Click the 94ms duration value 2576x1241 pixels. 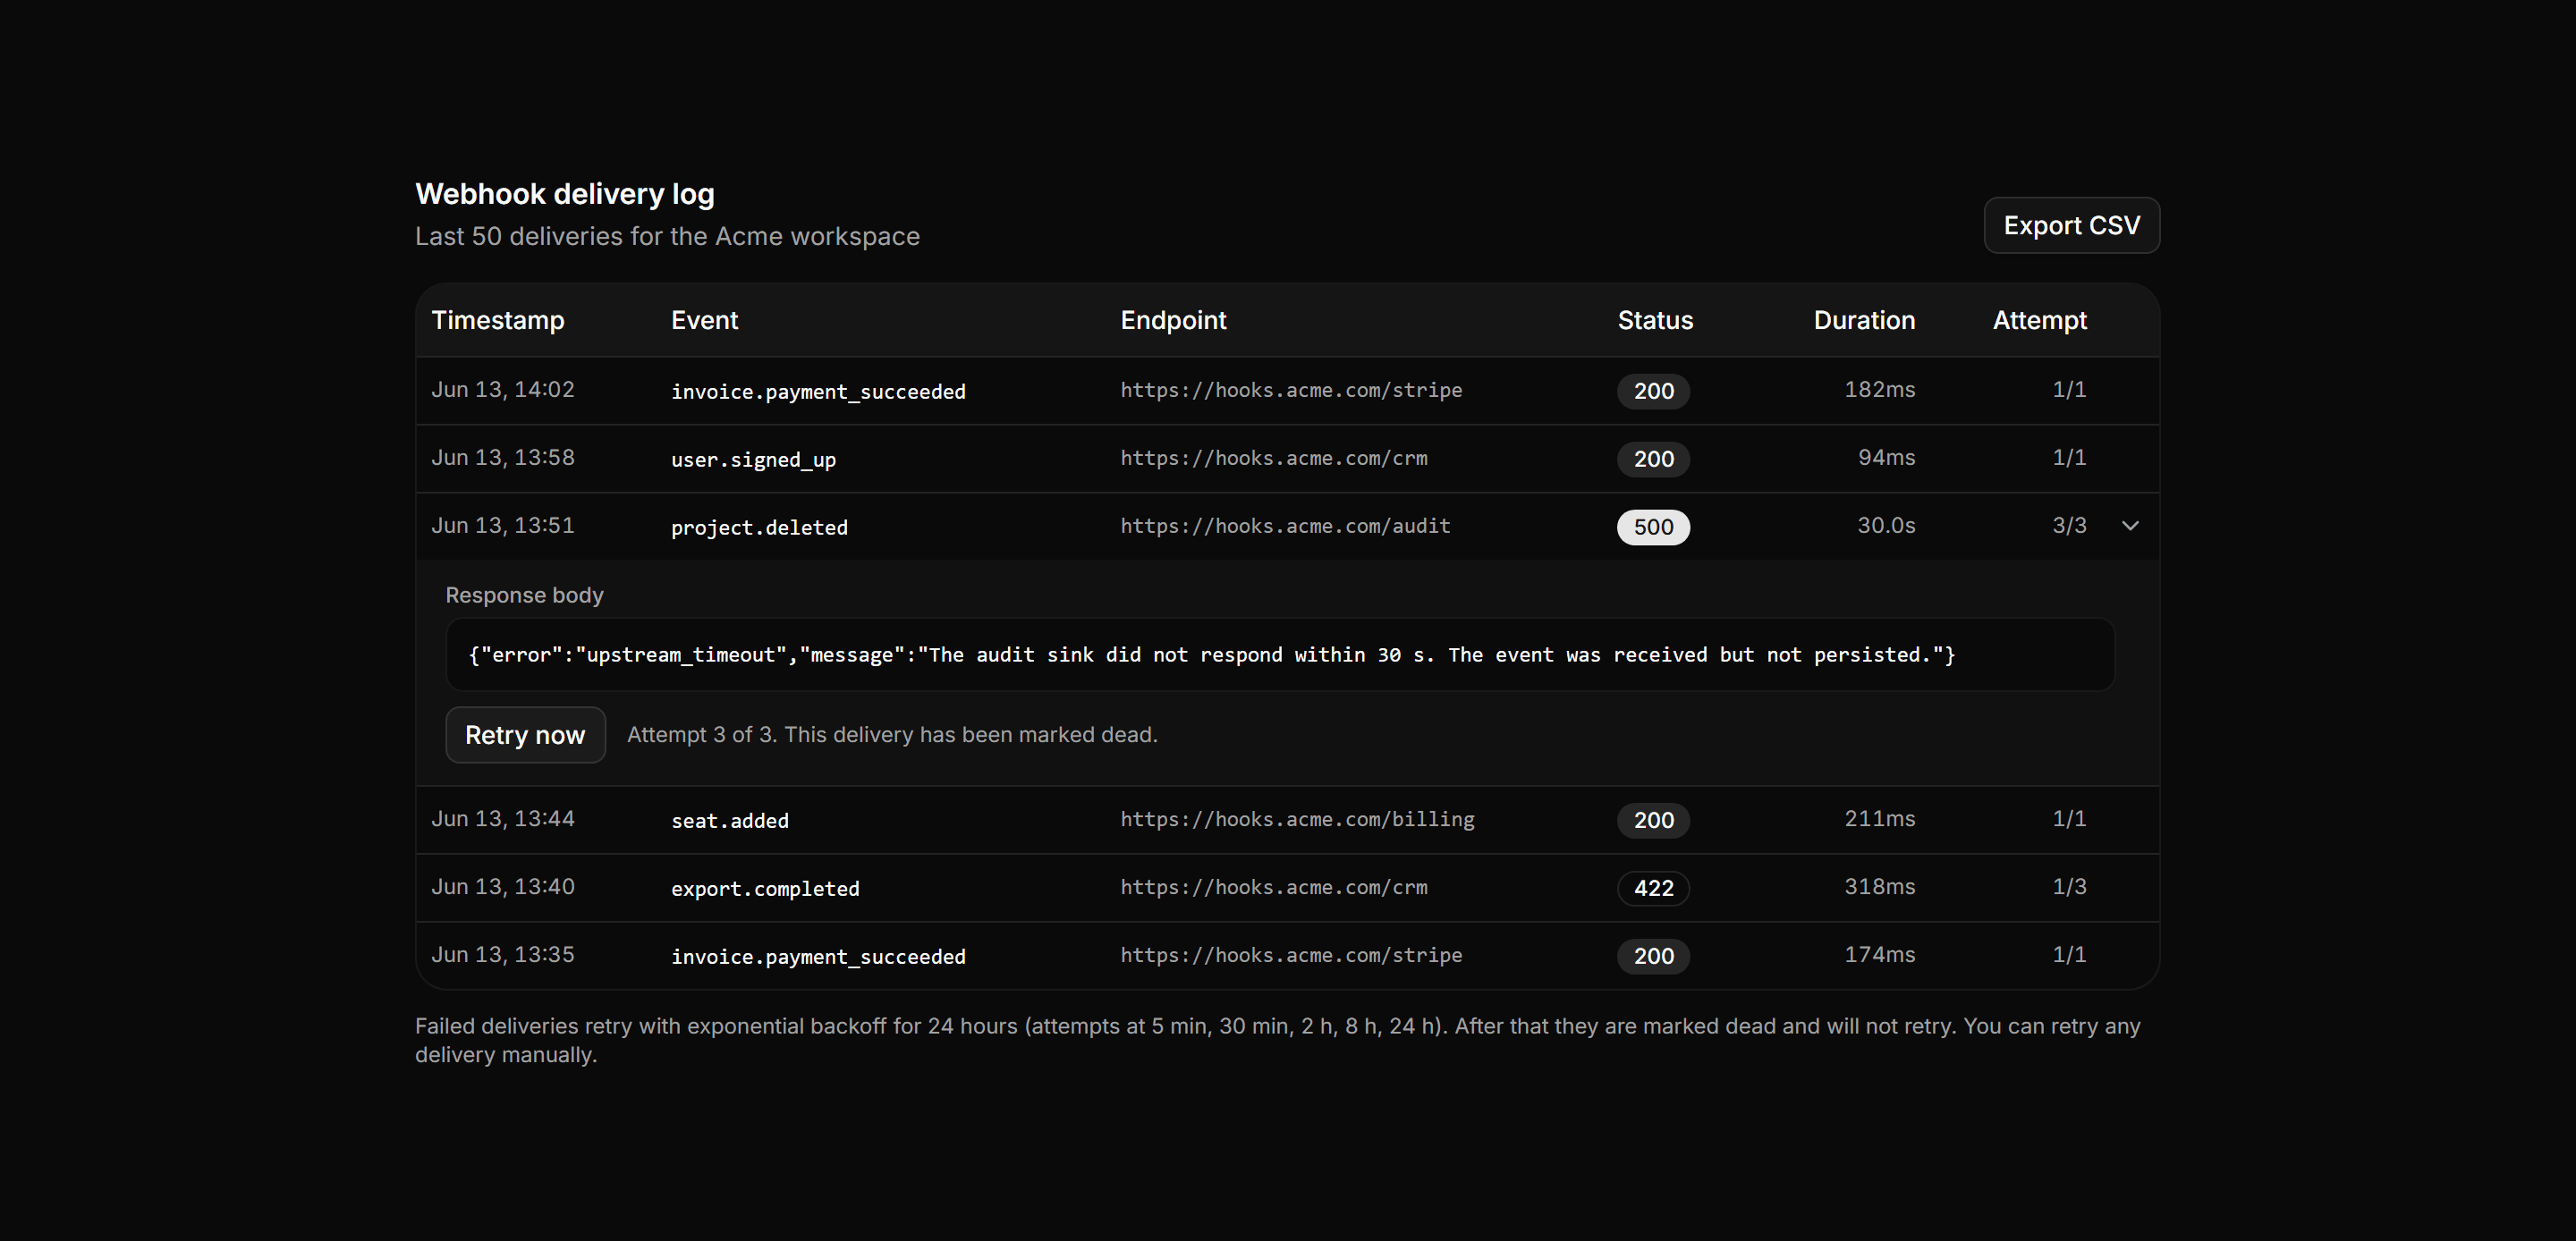tap(1887, 458)
